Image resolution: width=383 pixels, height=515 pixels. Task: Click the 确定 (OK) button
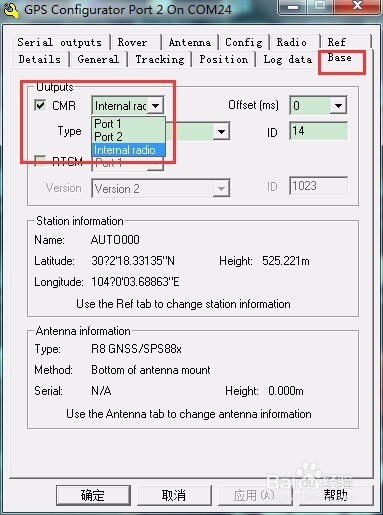(x=93, y=495)
